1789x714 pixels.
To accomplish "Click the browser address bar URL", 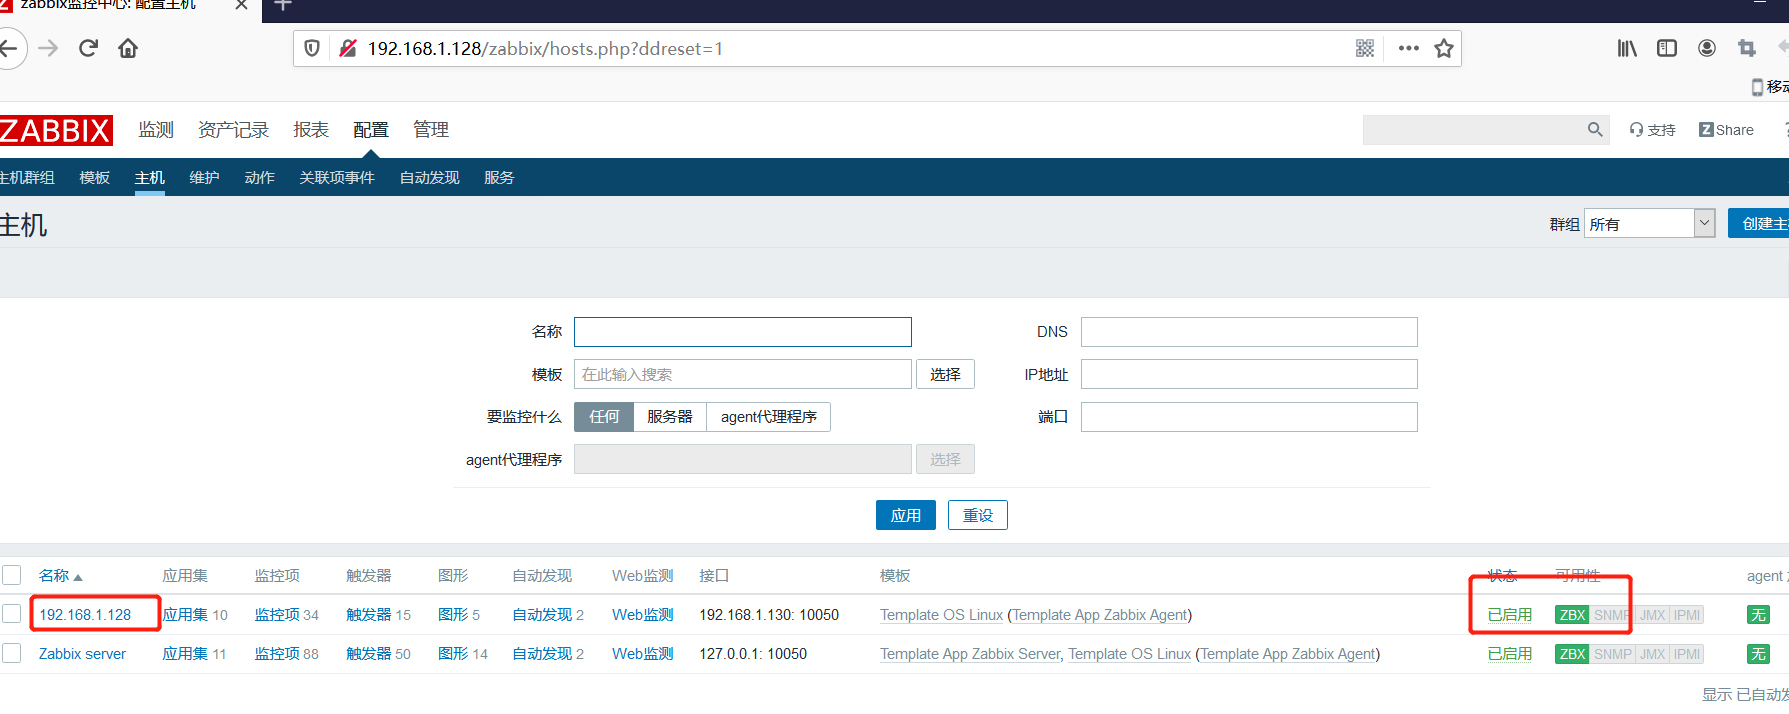I will (x=545, y=48).
